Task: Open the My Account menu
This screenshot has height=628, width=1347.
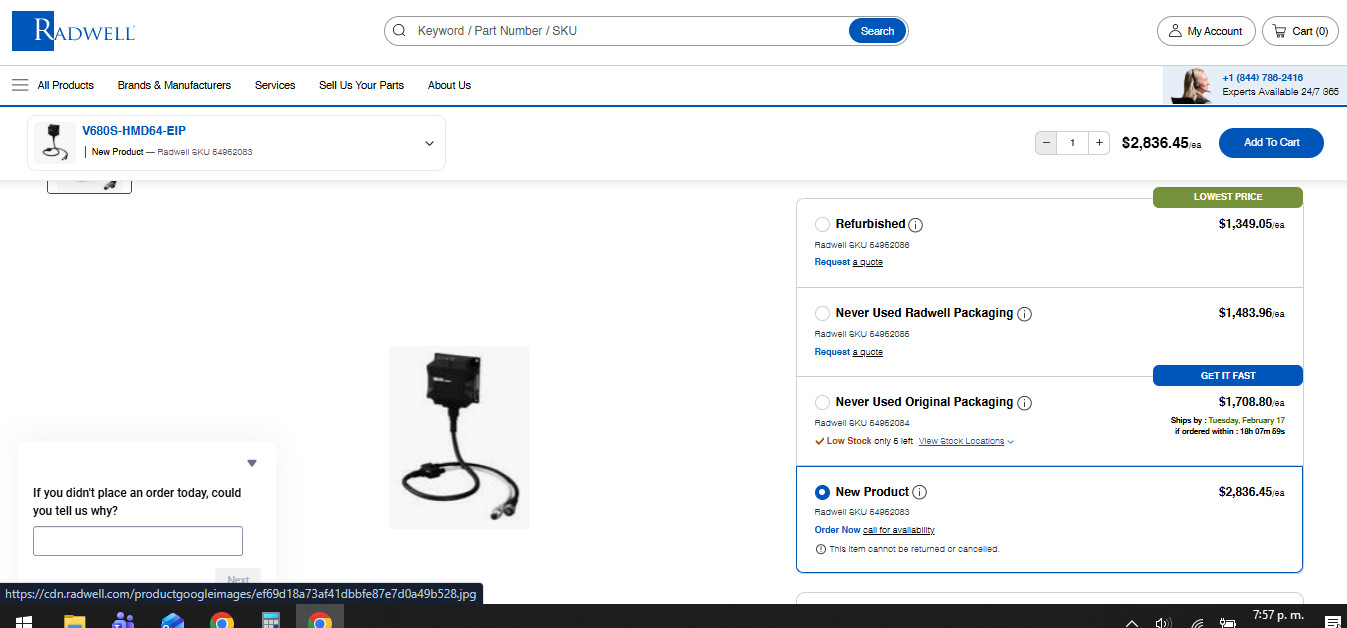Action: [x=1205, y=31]
